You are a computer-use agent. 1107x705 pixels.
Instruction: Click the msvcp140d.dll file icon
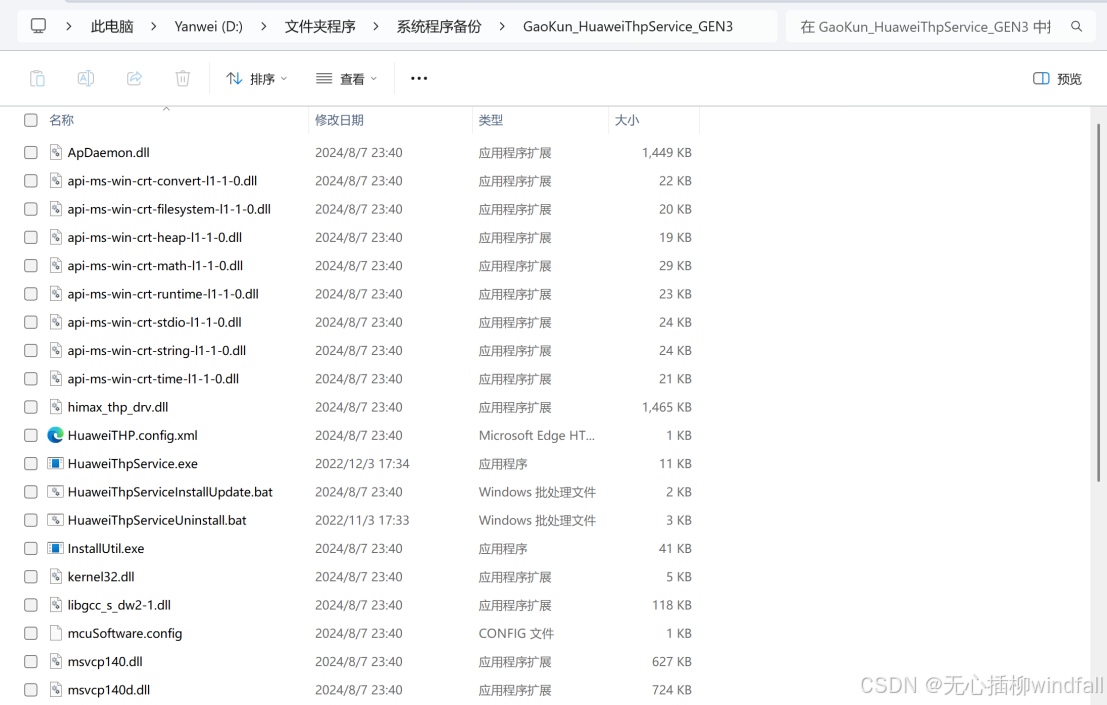pyautogui.click(x=56, y=689)
